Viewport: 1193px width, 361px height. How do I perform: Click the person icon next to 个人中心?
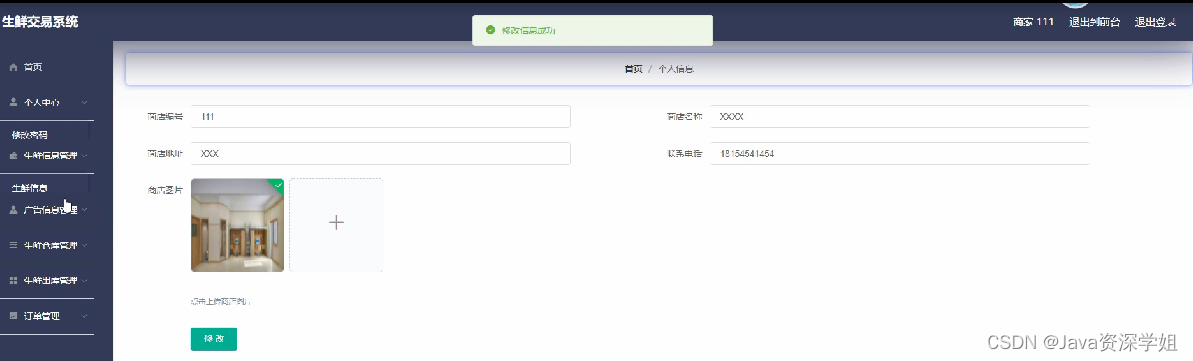pos(13,102)
